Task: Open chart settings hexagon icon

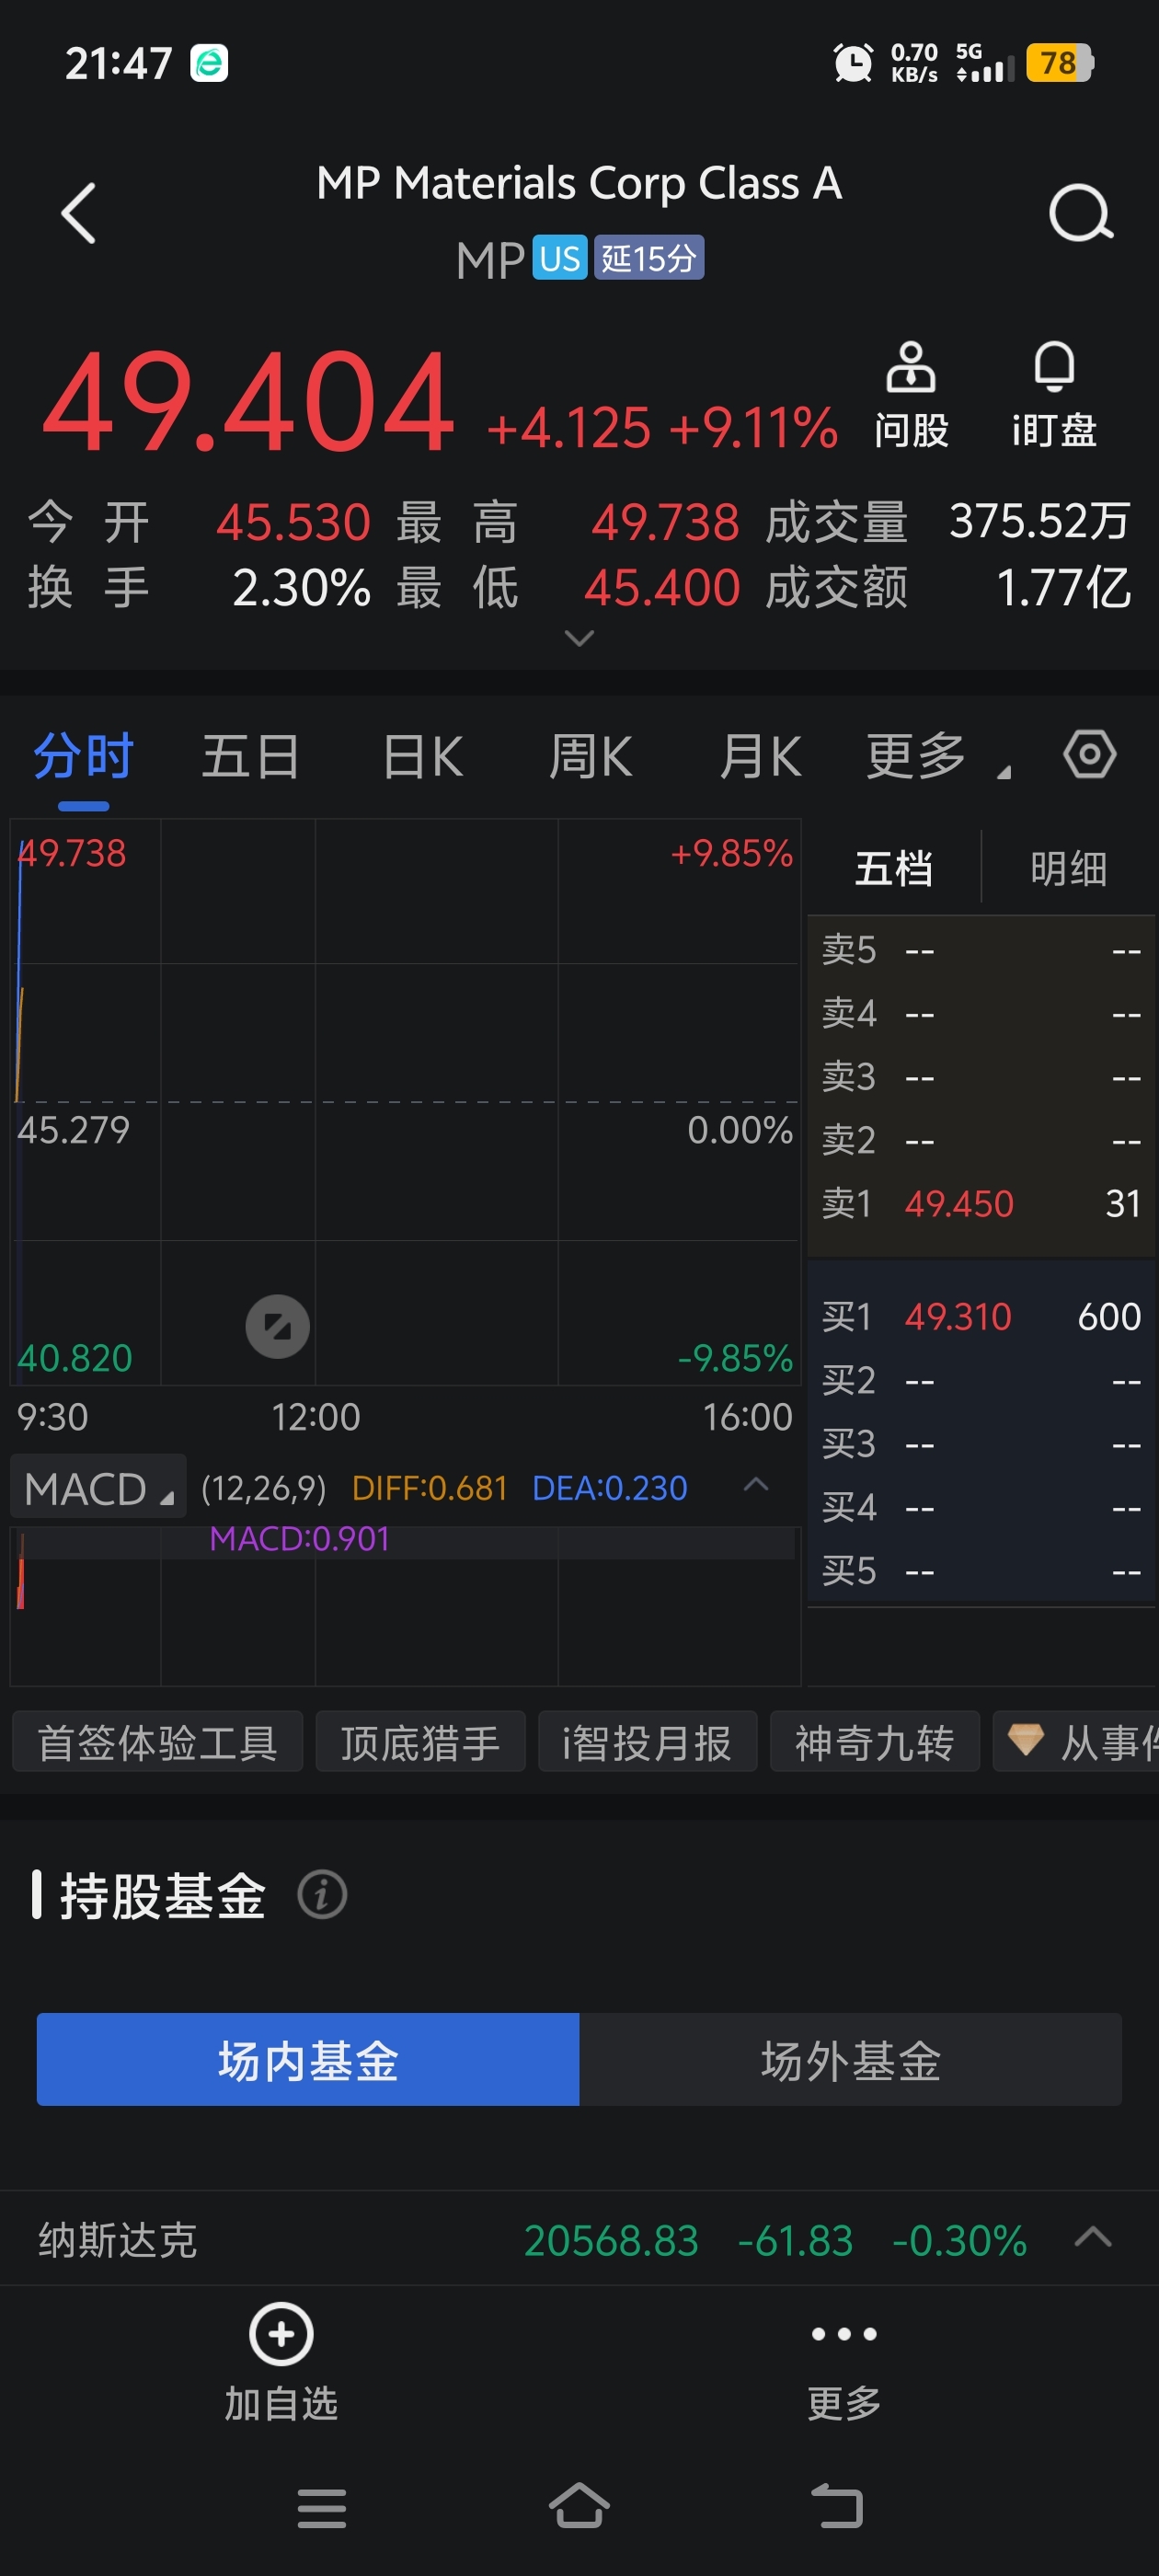Action: point(1089,754)
